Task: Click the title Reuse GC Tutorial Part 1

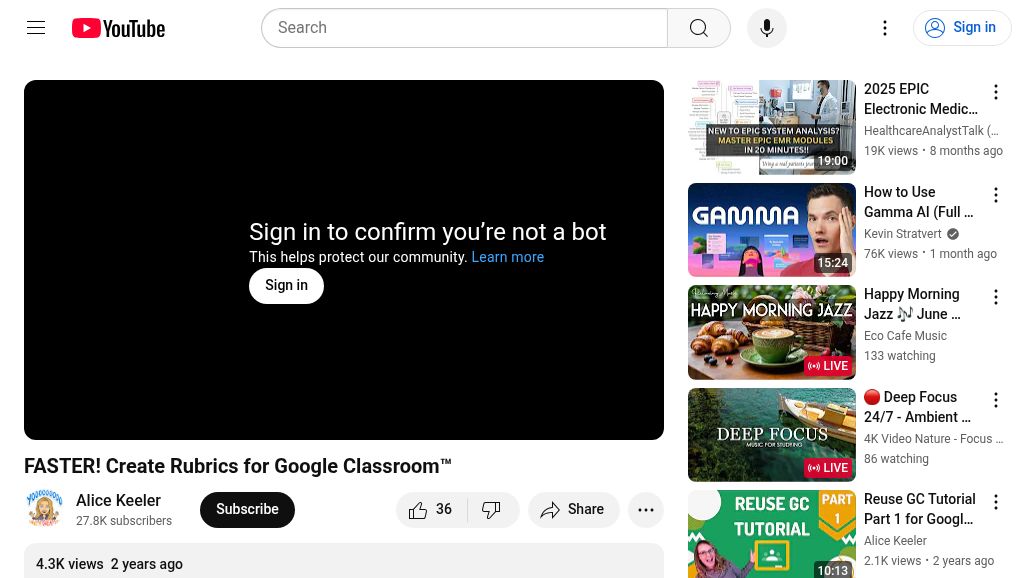Action: pyautogui.click(x=920, y=509)
